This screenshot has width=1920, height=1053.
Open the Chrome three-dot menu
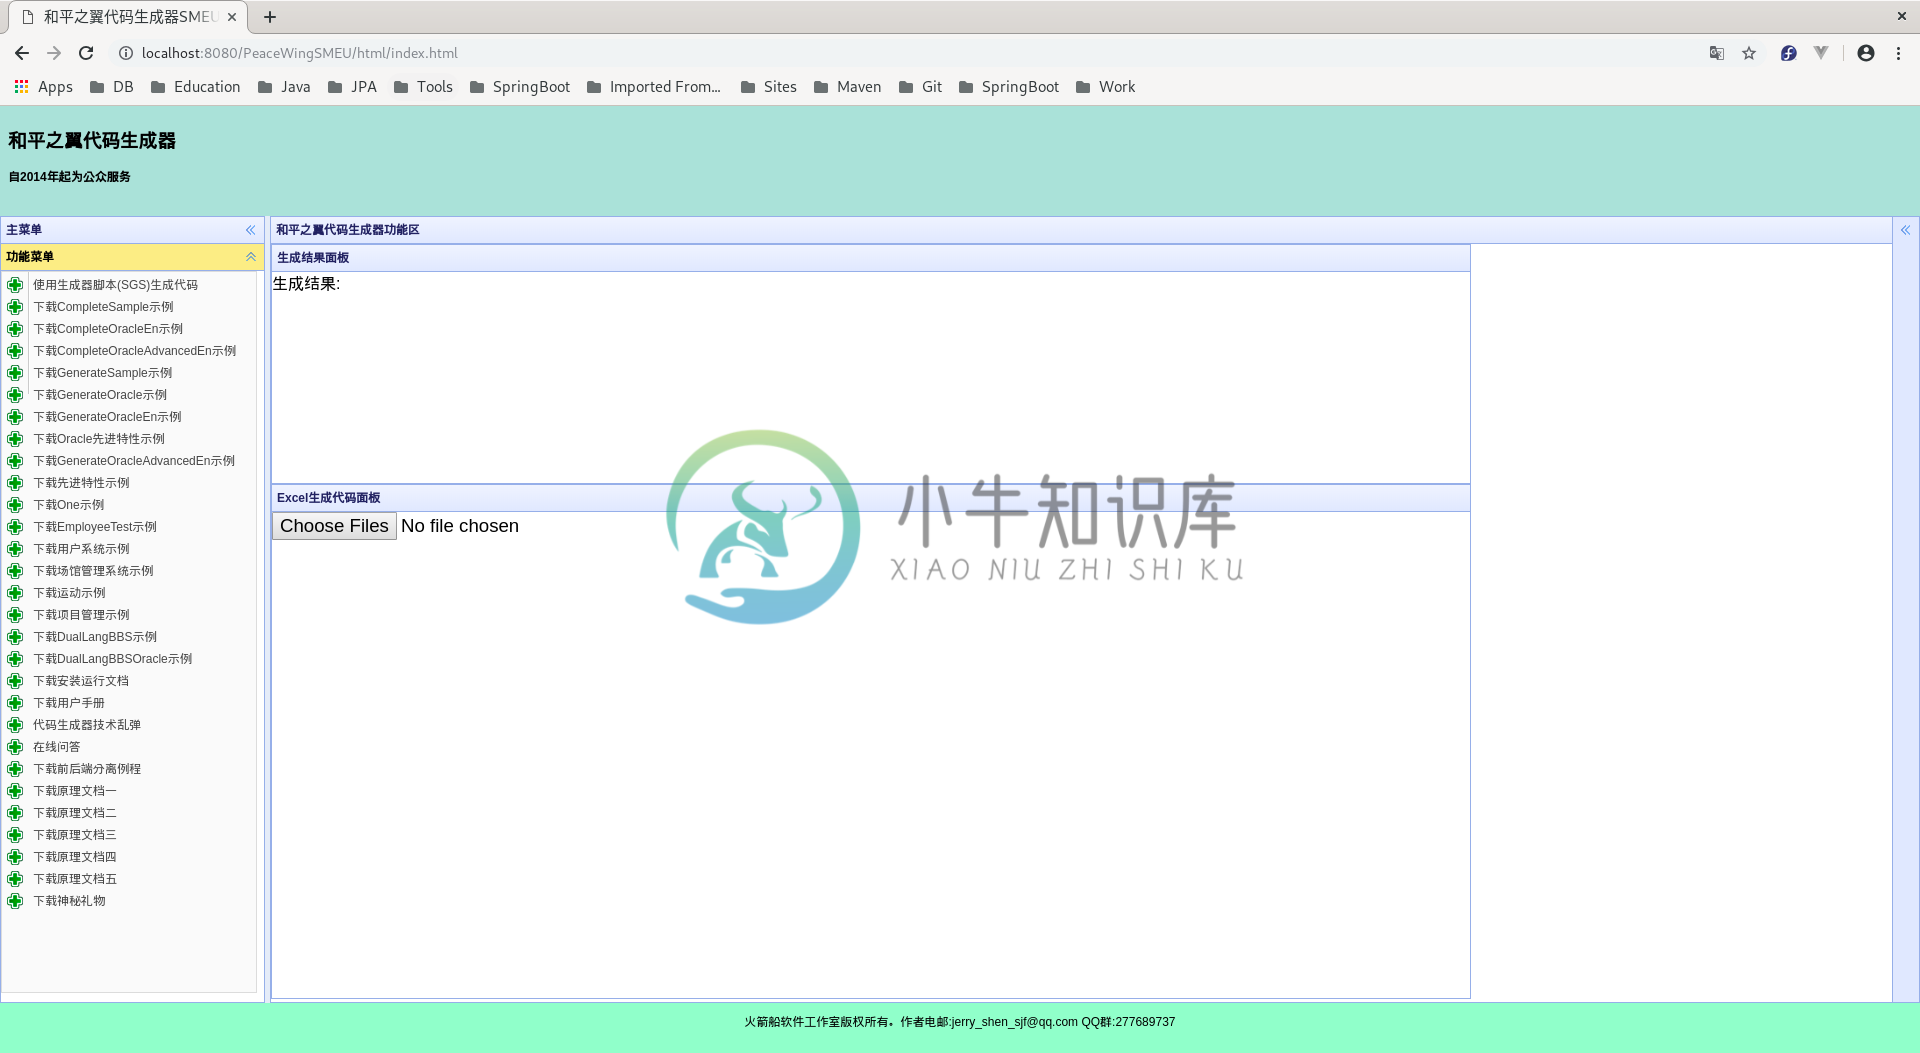coord(1898,53)
